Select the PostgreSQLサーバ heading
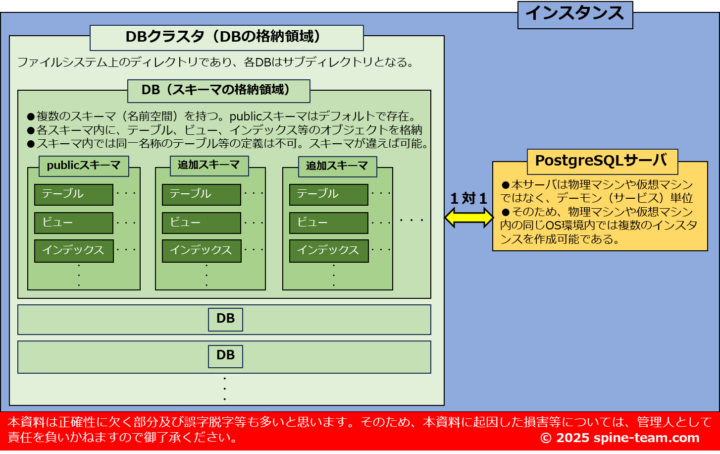The height and width of the screenshot is (454, 720). pyautogui.click(x=602, y=161)
